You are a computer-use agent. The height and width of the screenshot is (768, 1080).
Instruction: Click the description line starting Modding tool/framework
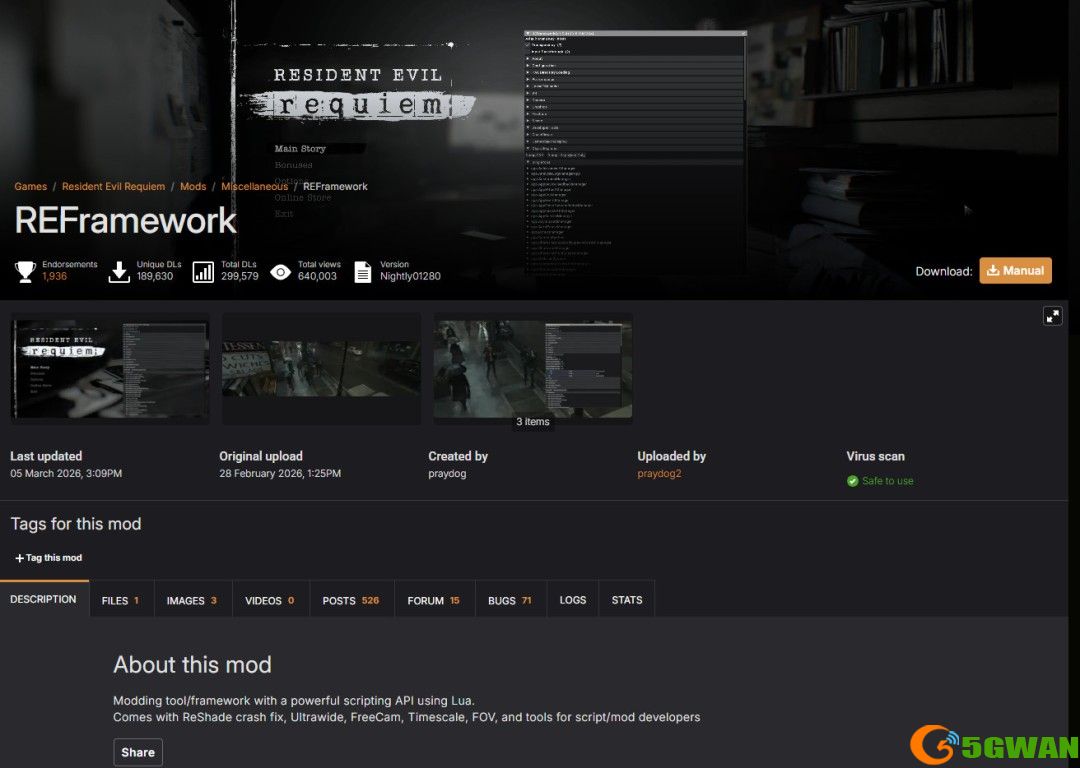(x=294, y=700)
